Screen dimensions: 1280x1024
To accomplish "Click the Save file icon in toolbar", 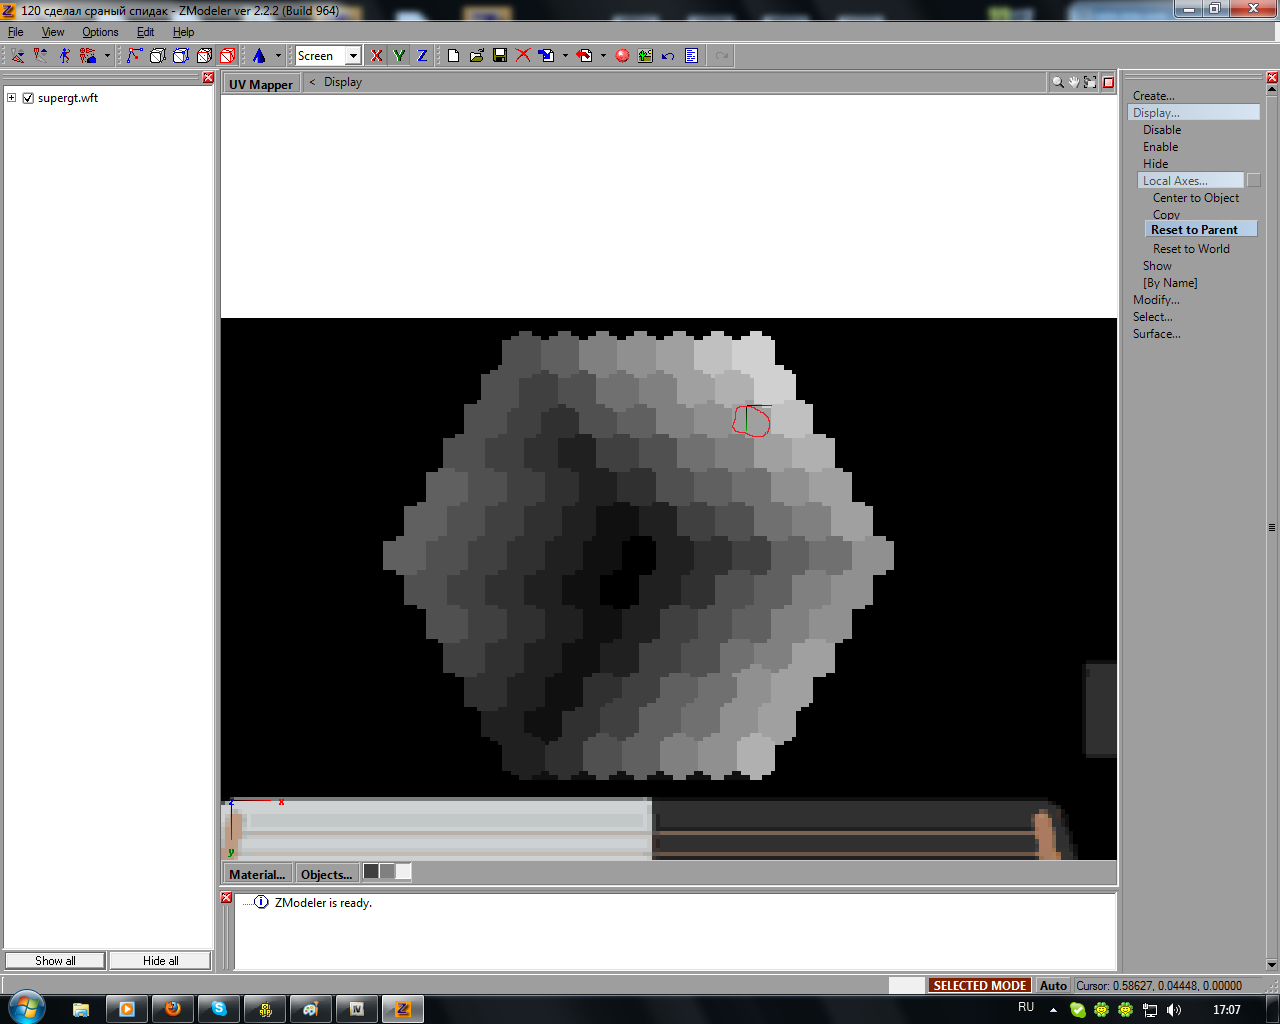I will click(500, 56).
